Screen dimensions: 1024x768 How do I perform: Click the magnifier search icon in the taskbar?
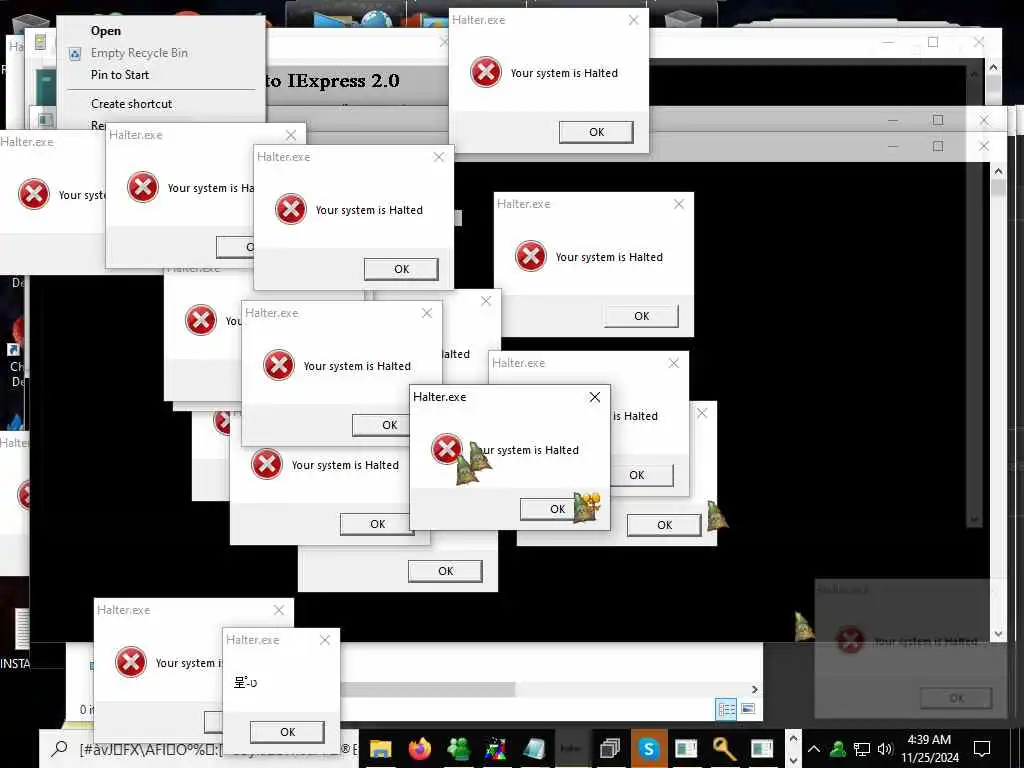[x=59, y=748]
